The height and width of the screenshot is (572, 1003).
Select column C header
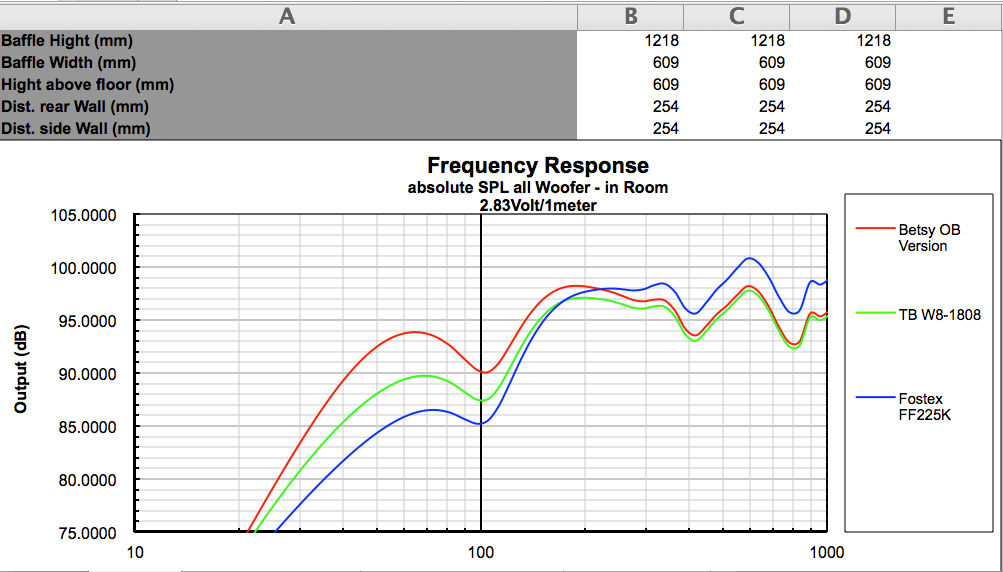(x=736, y=16)
